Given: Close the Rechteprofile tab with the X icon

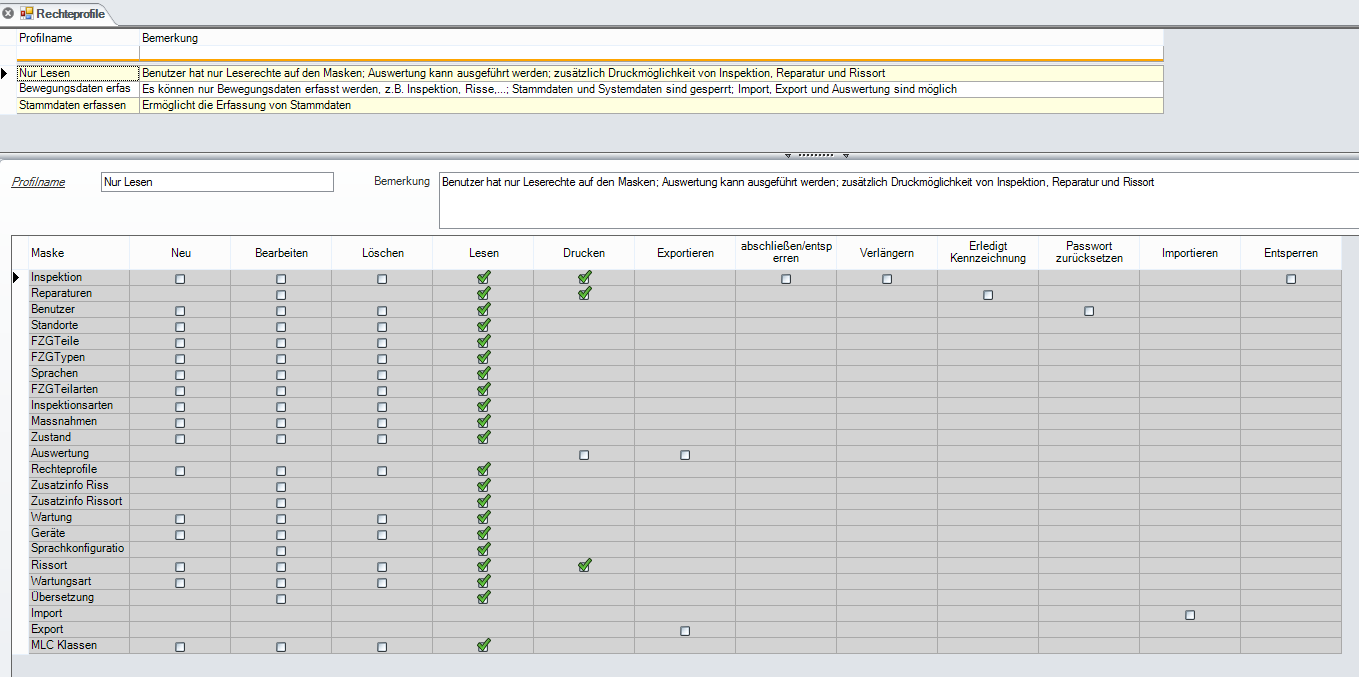Looking at the screenshot, I should click(x=9, y=13).
